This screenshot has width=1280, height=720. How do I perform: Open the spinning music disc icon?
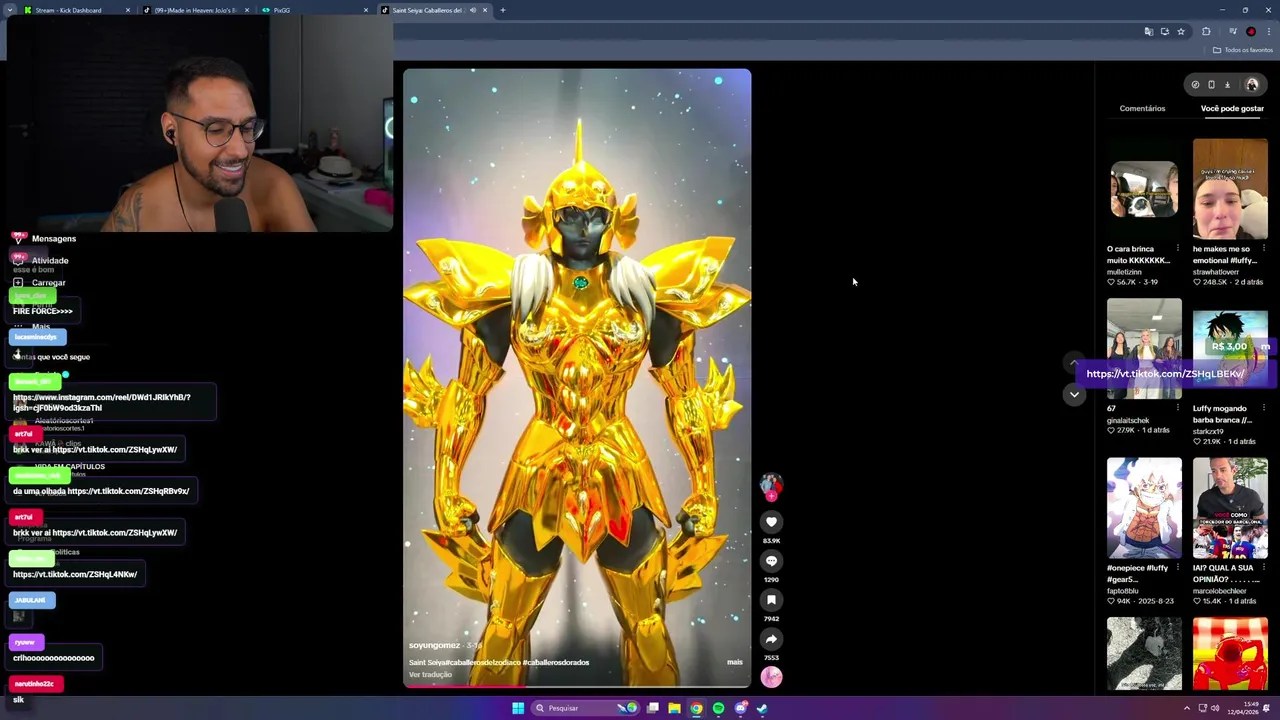(771, 677)
